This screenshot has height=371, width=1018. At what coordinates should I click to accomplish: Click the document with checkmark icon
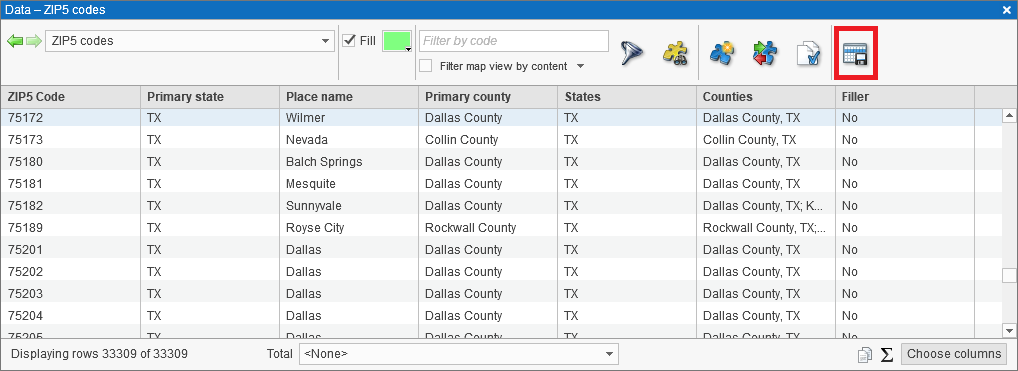tap(808, 53)
